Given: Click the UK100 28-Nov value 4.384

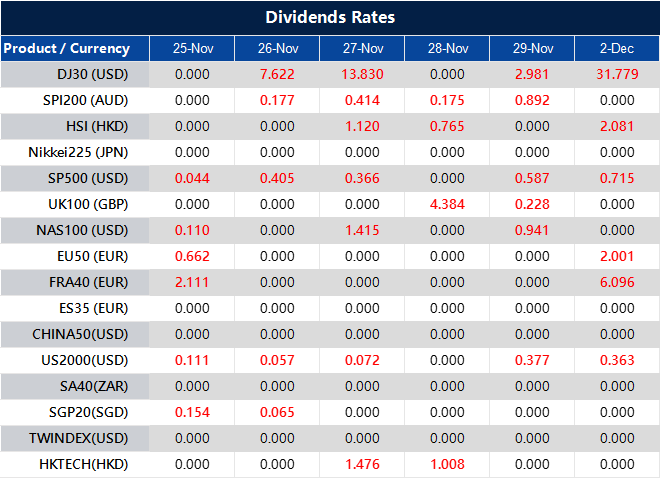Looking at the screenshot, I should point(447,204).
